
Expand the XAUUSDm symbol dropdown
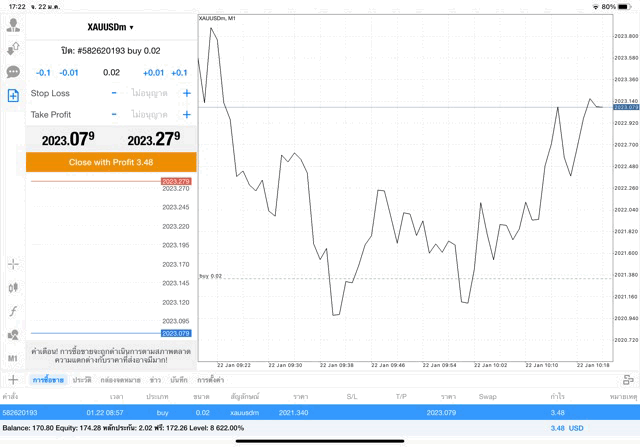111,27
